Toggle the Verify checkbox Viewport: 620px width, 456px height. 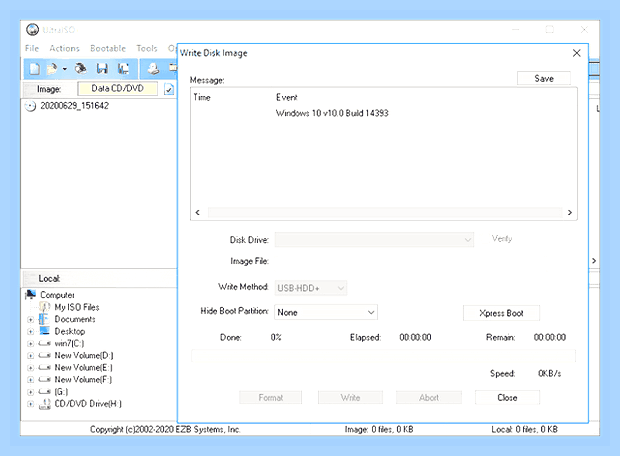coord(502,238)
